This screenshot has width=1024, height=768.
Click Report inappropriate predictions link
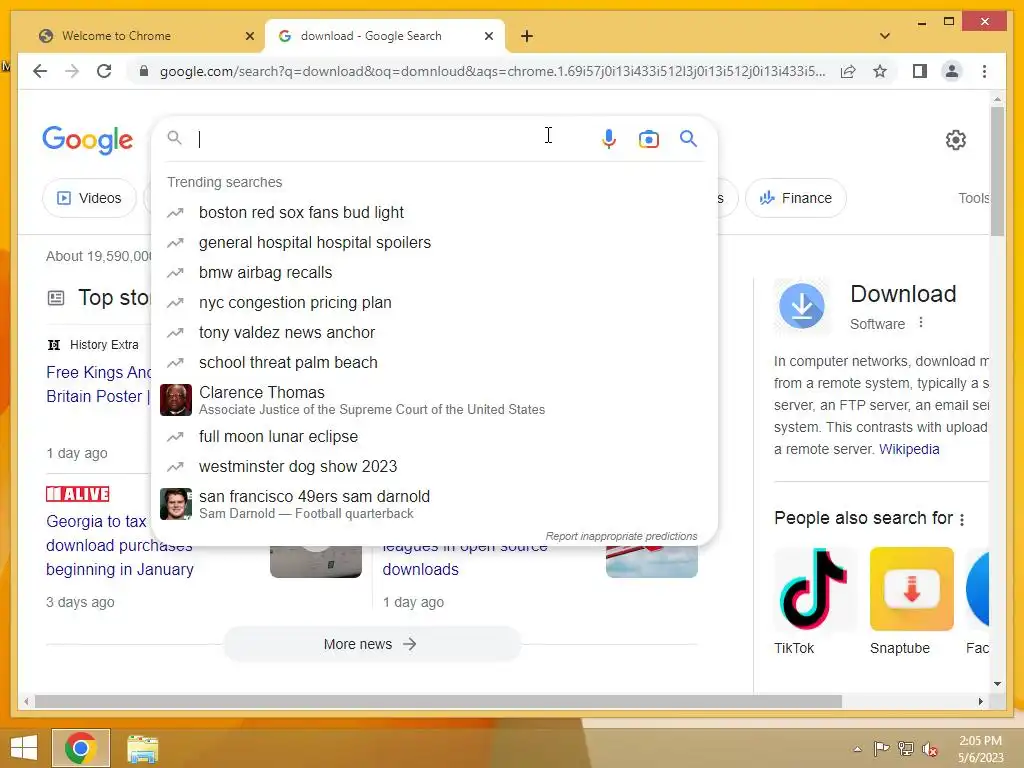click(621, 536)
